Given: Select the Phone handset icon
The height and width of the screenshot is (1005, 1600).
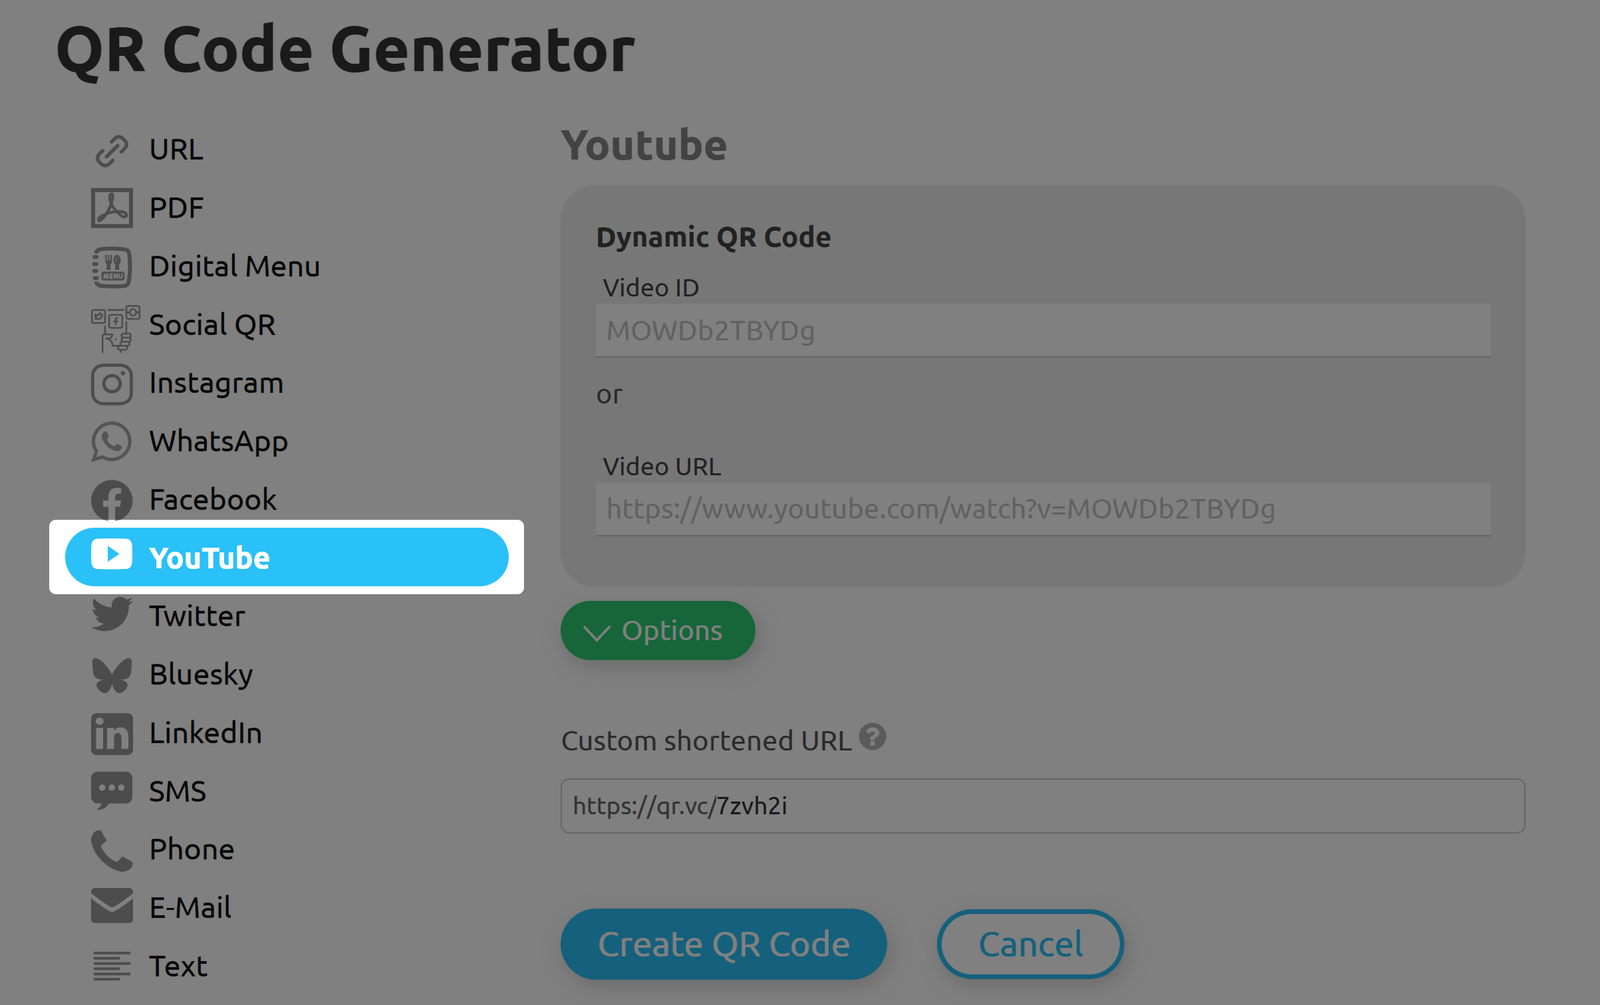Looking at the screenshot, I should (x=110, y=848).
